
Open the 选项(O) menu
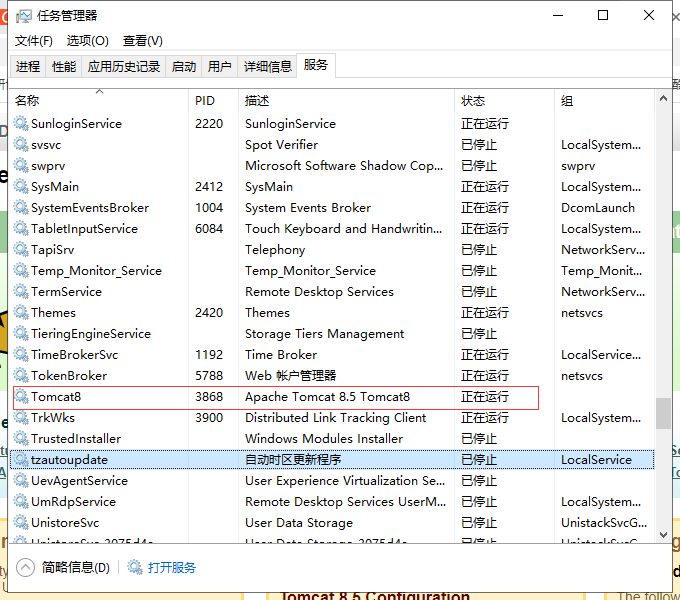coord(87,41)
